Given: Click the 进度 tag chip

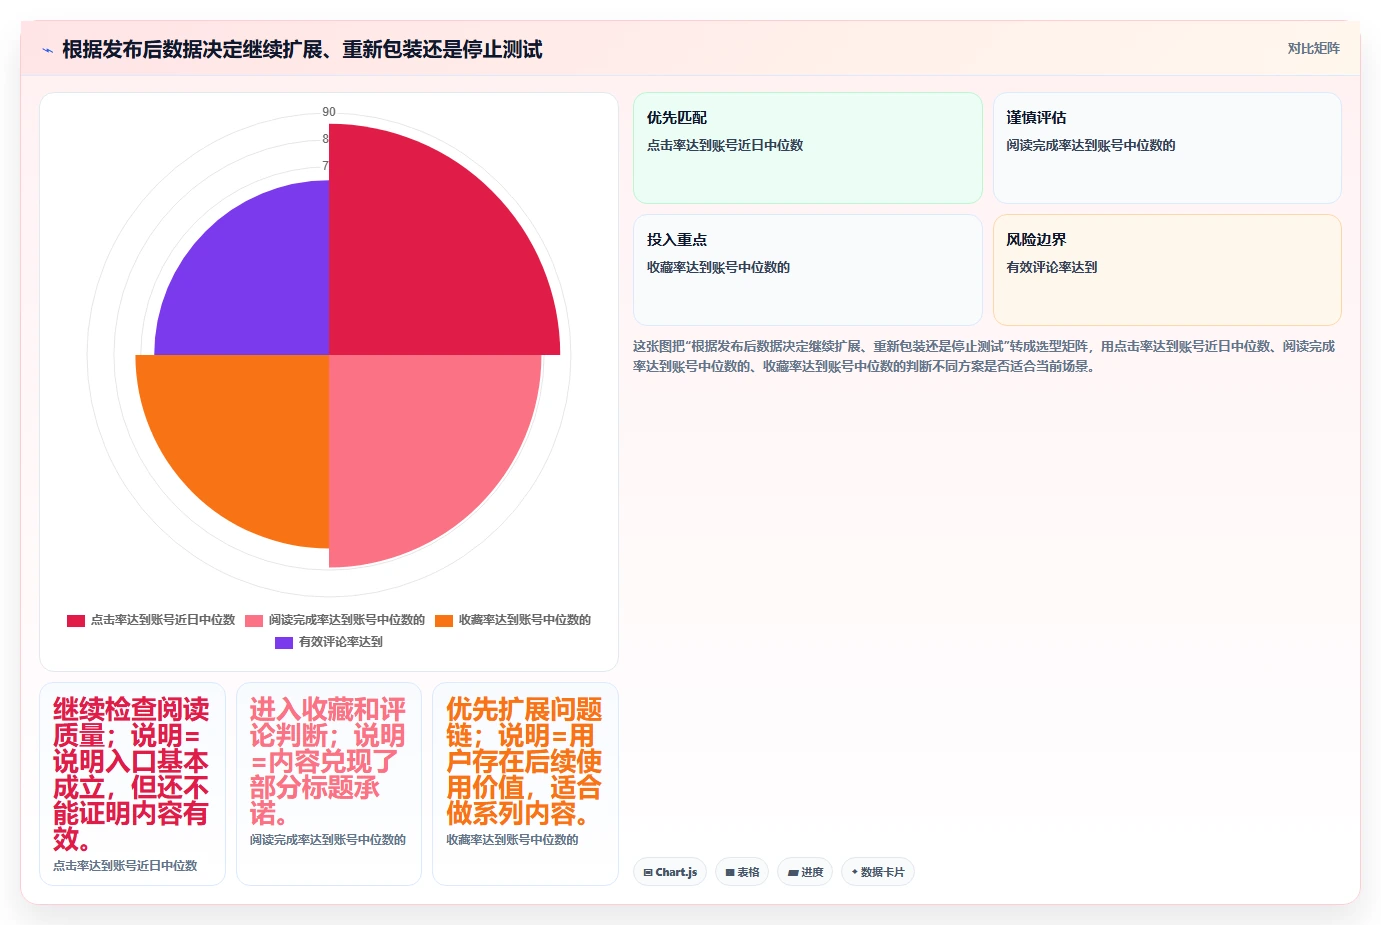Looking at the screenshot, I should coord(805,872).
